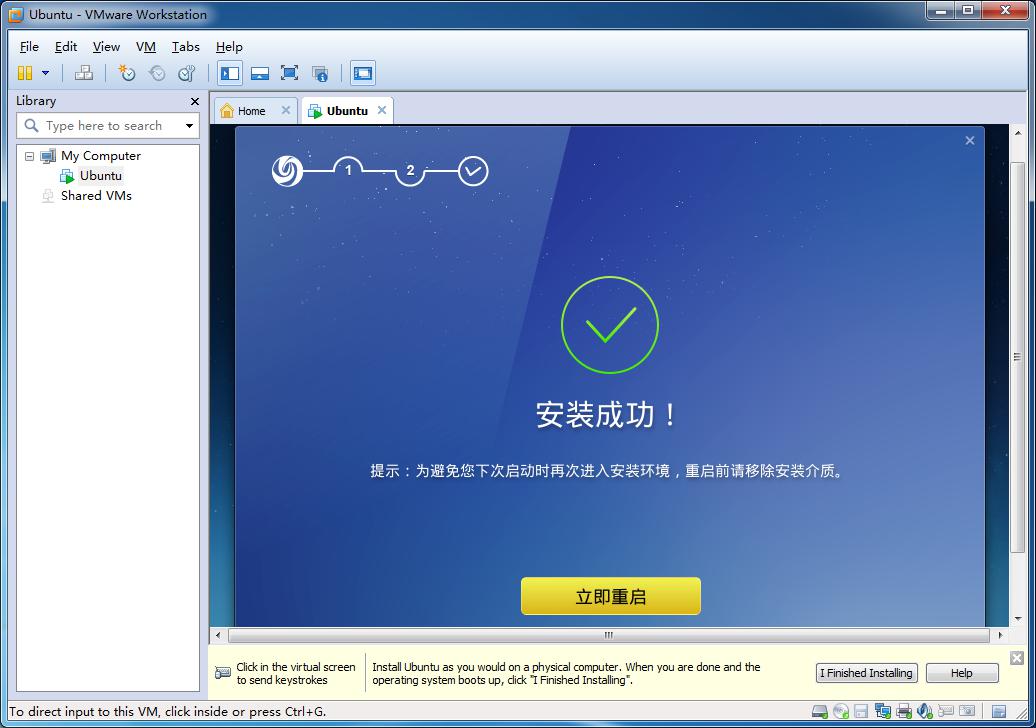Dismiss the yellow install hint bar
1036x728 pixels.
click(1017, 657)
